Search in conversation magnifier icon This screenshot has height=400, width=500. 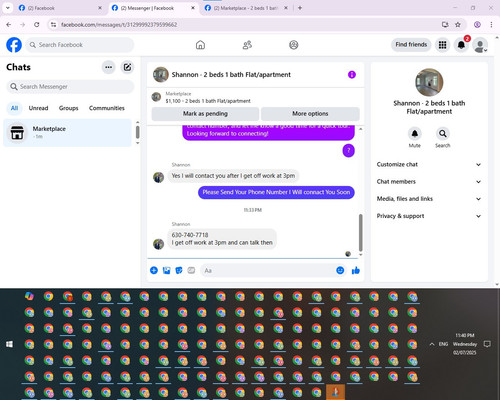(x=443, y=134)
